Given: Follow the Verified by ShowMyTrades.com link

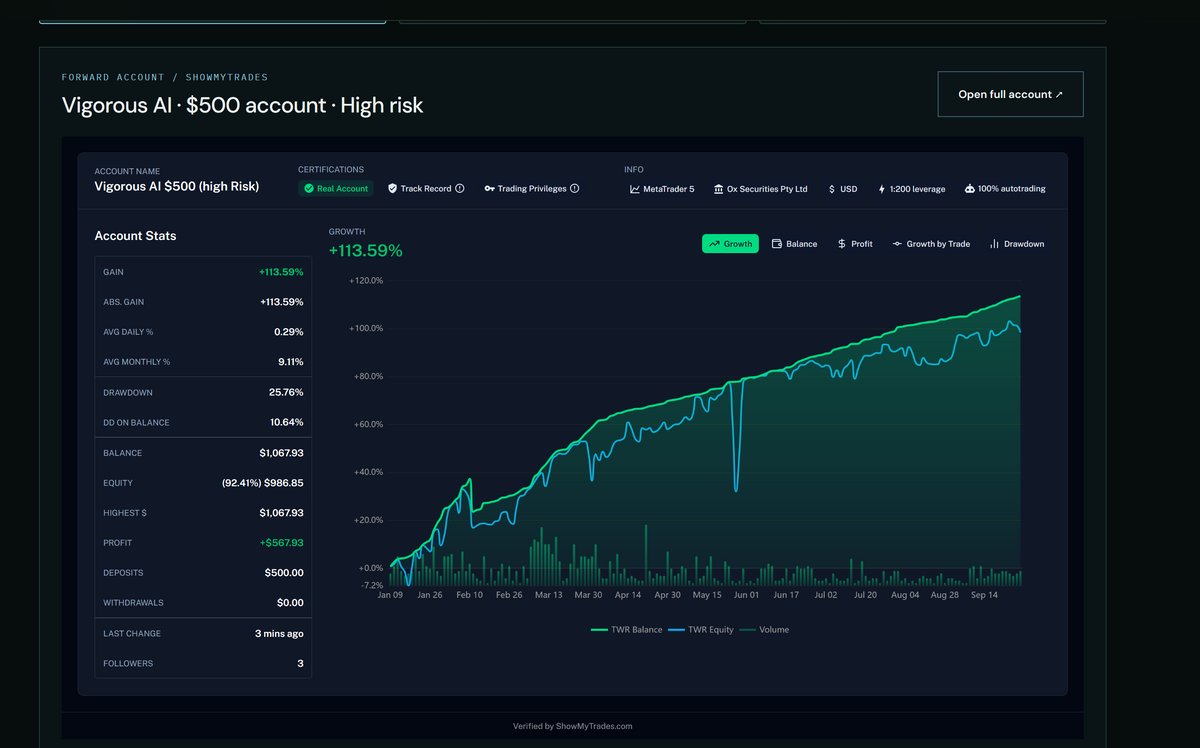Looking at the screenshot, I should pos(572,726).
